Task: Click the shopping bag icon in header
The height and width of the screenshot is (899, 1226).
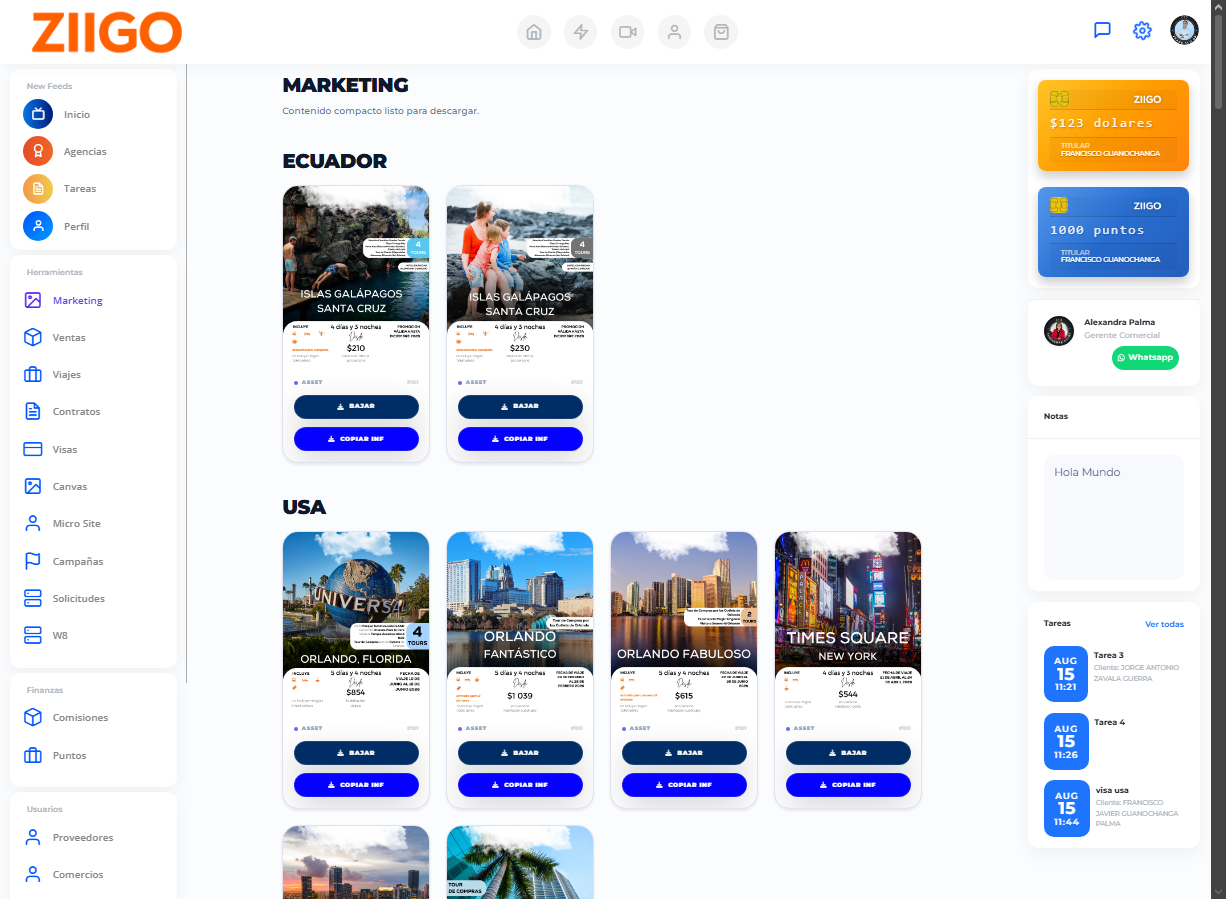Action: click(x=721, y=32)
